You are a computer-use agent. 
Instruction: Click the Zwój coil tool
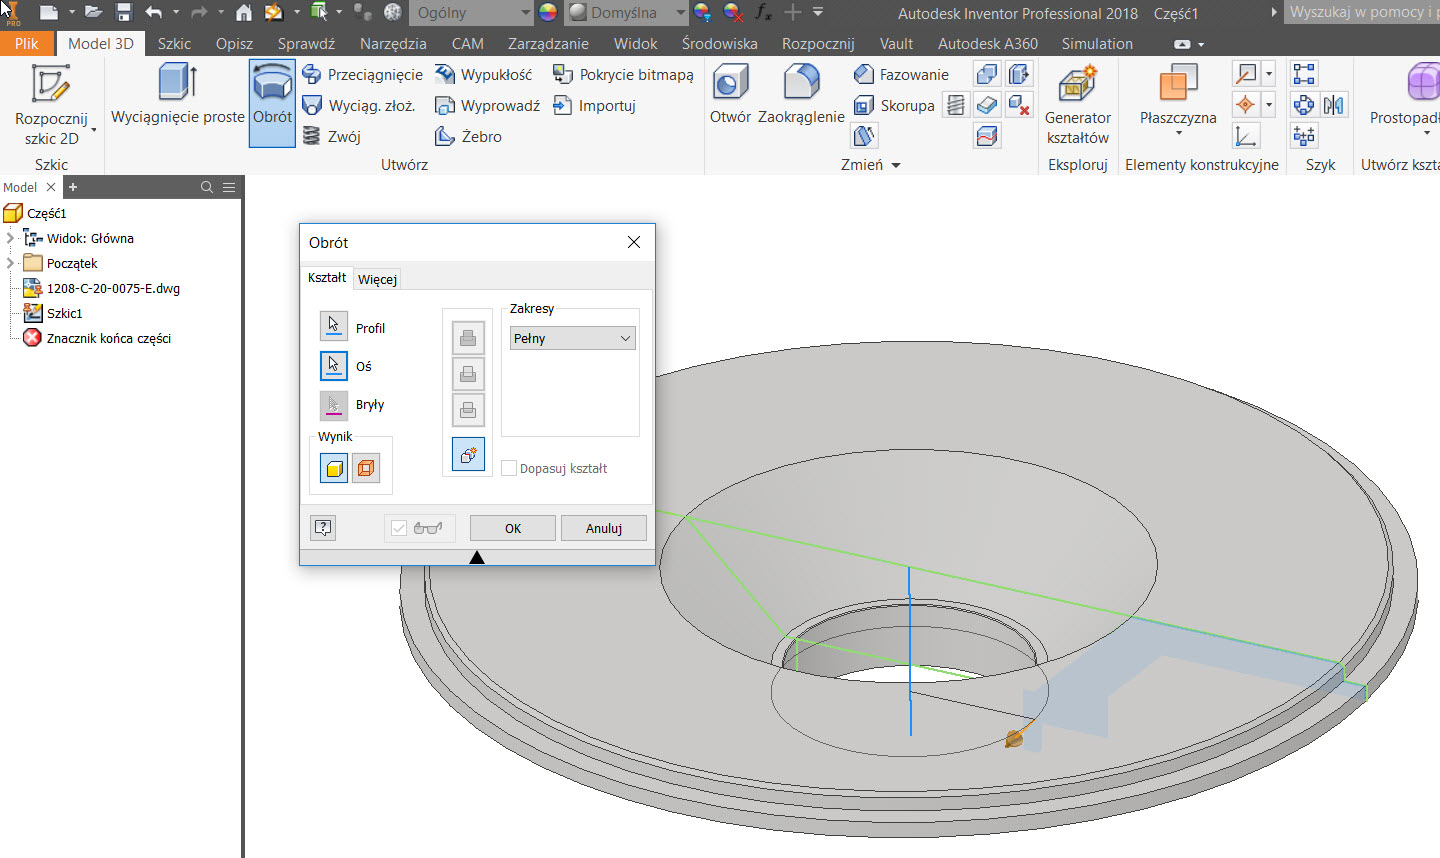click(331, 137)
